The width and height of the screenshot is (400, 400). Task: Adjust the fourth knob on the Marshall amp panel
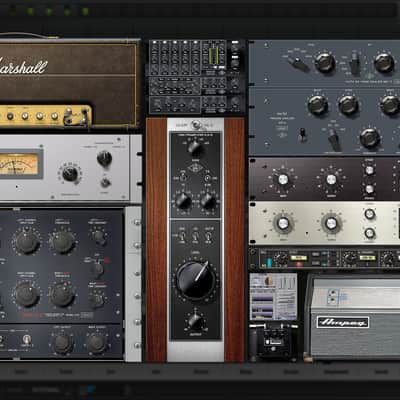coord(55,116)
